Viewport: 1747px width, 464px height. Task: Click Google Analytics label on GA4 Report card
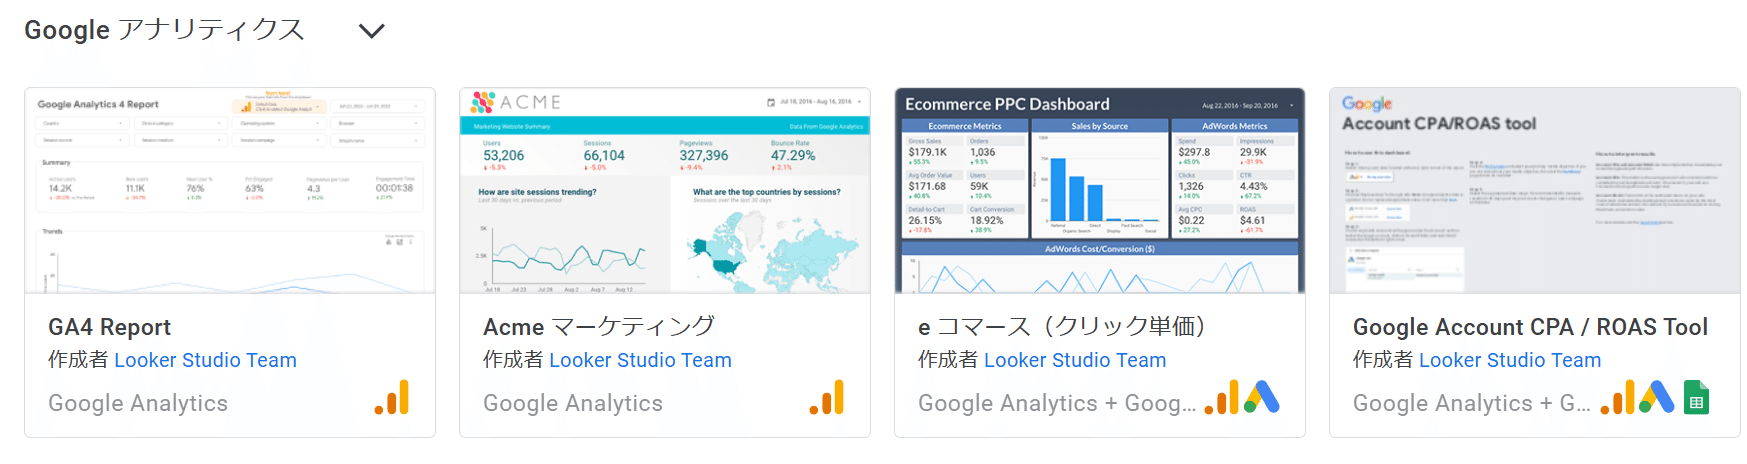[138, 403]
